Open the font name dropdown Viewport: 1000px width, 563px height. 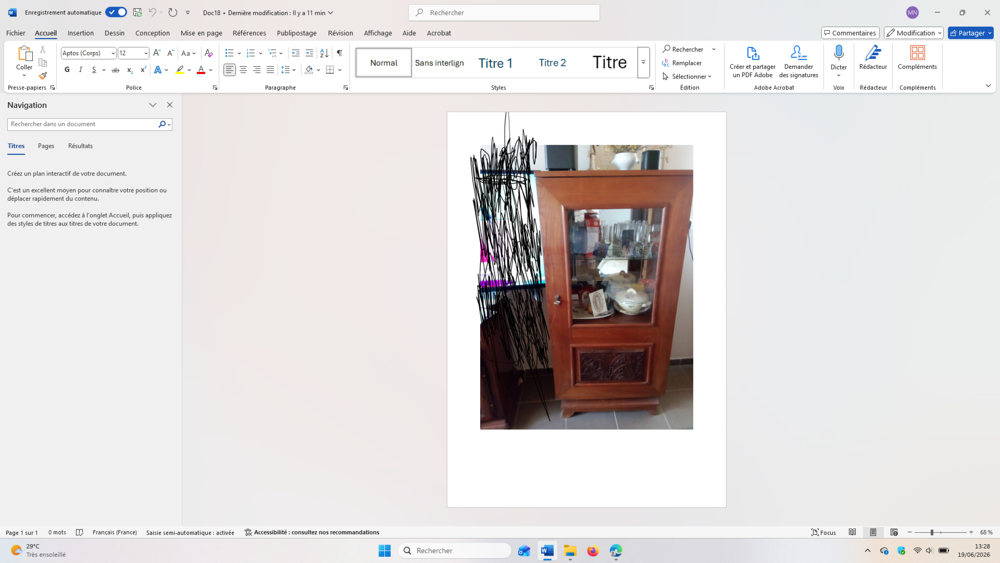pyautogui.click(x=113, y=54)
